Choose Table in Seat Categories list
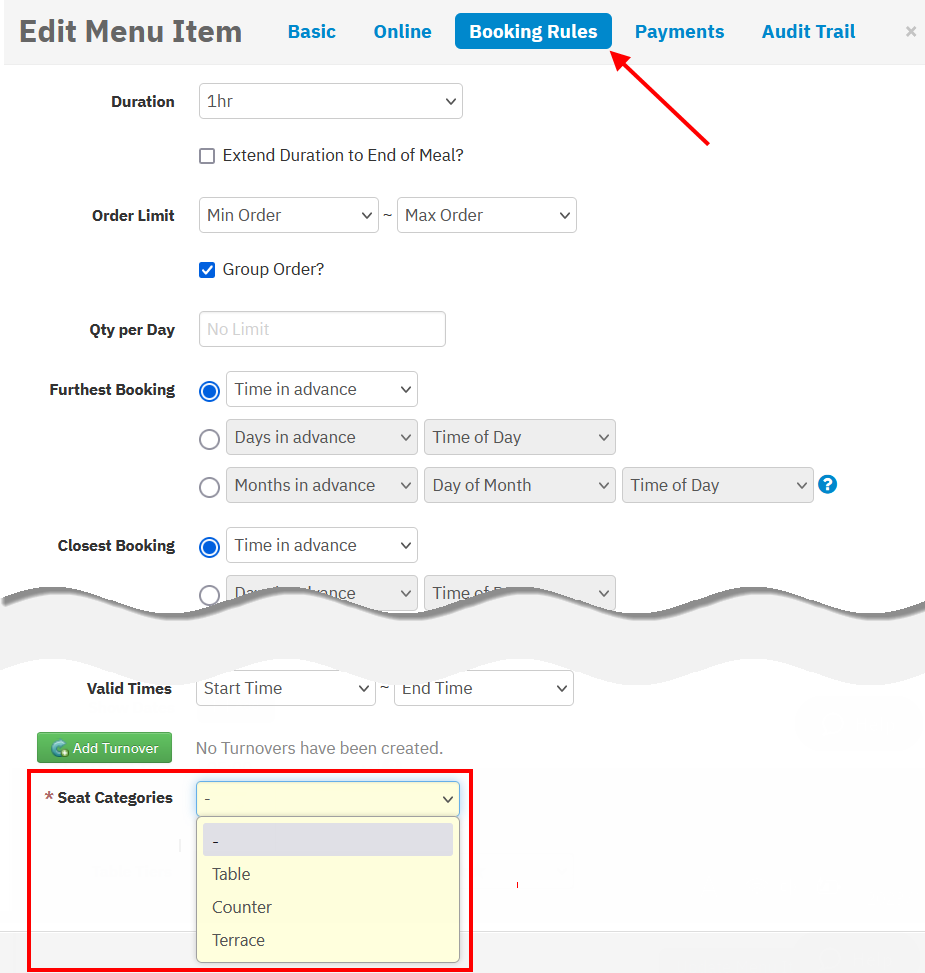This screenshot has height=973, width=925. (231, 874)
